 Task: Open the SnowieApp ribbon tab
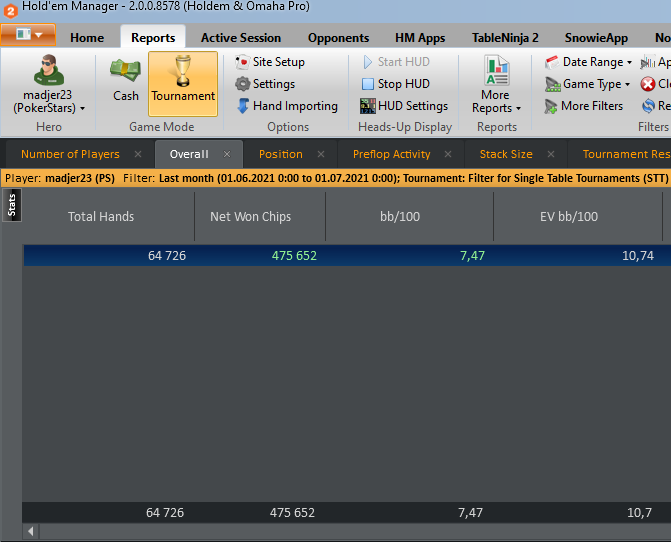pyautogui.click(x=596, y=38)
